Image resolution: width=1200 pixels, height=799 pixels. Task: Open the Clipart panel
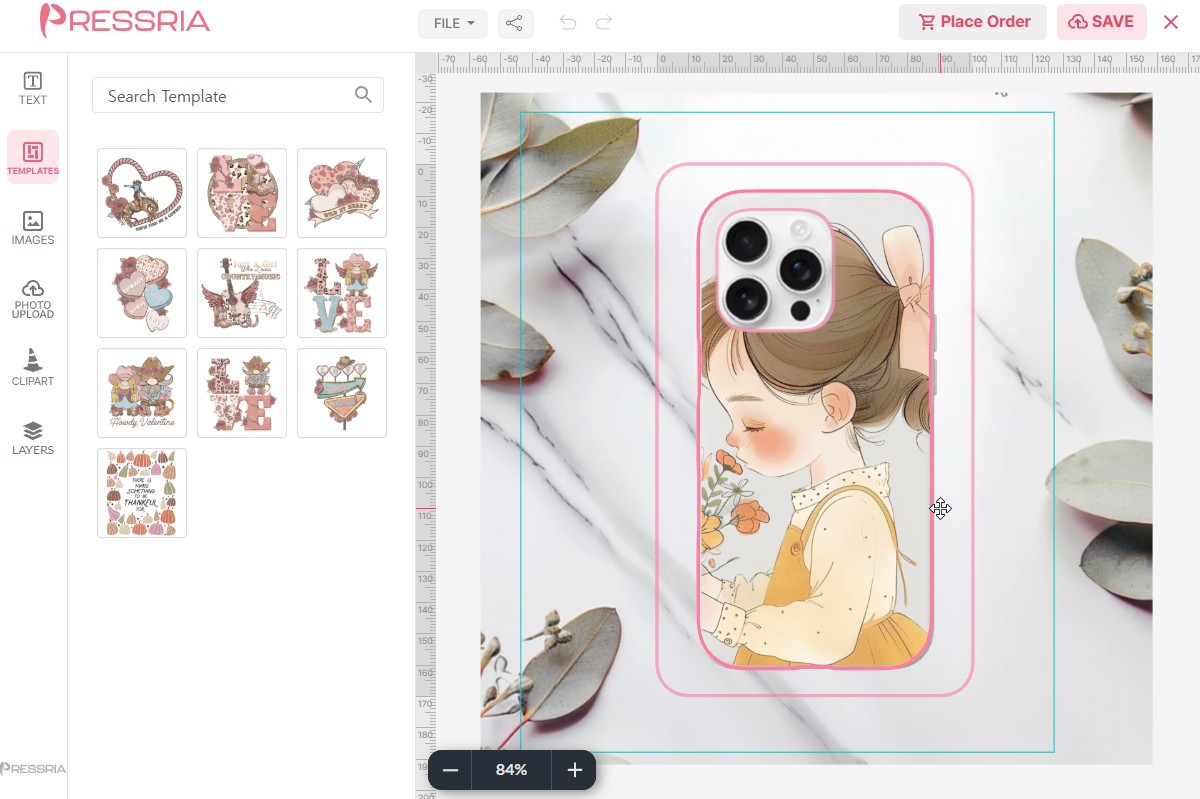coord(33,368)
